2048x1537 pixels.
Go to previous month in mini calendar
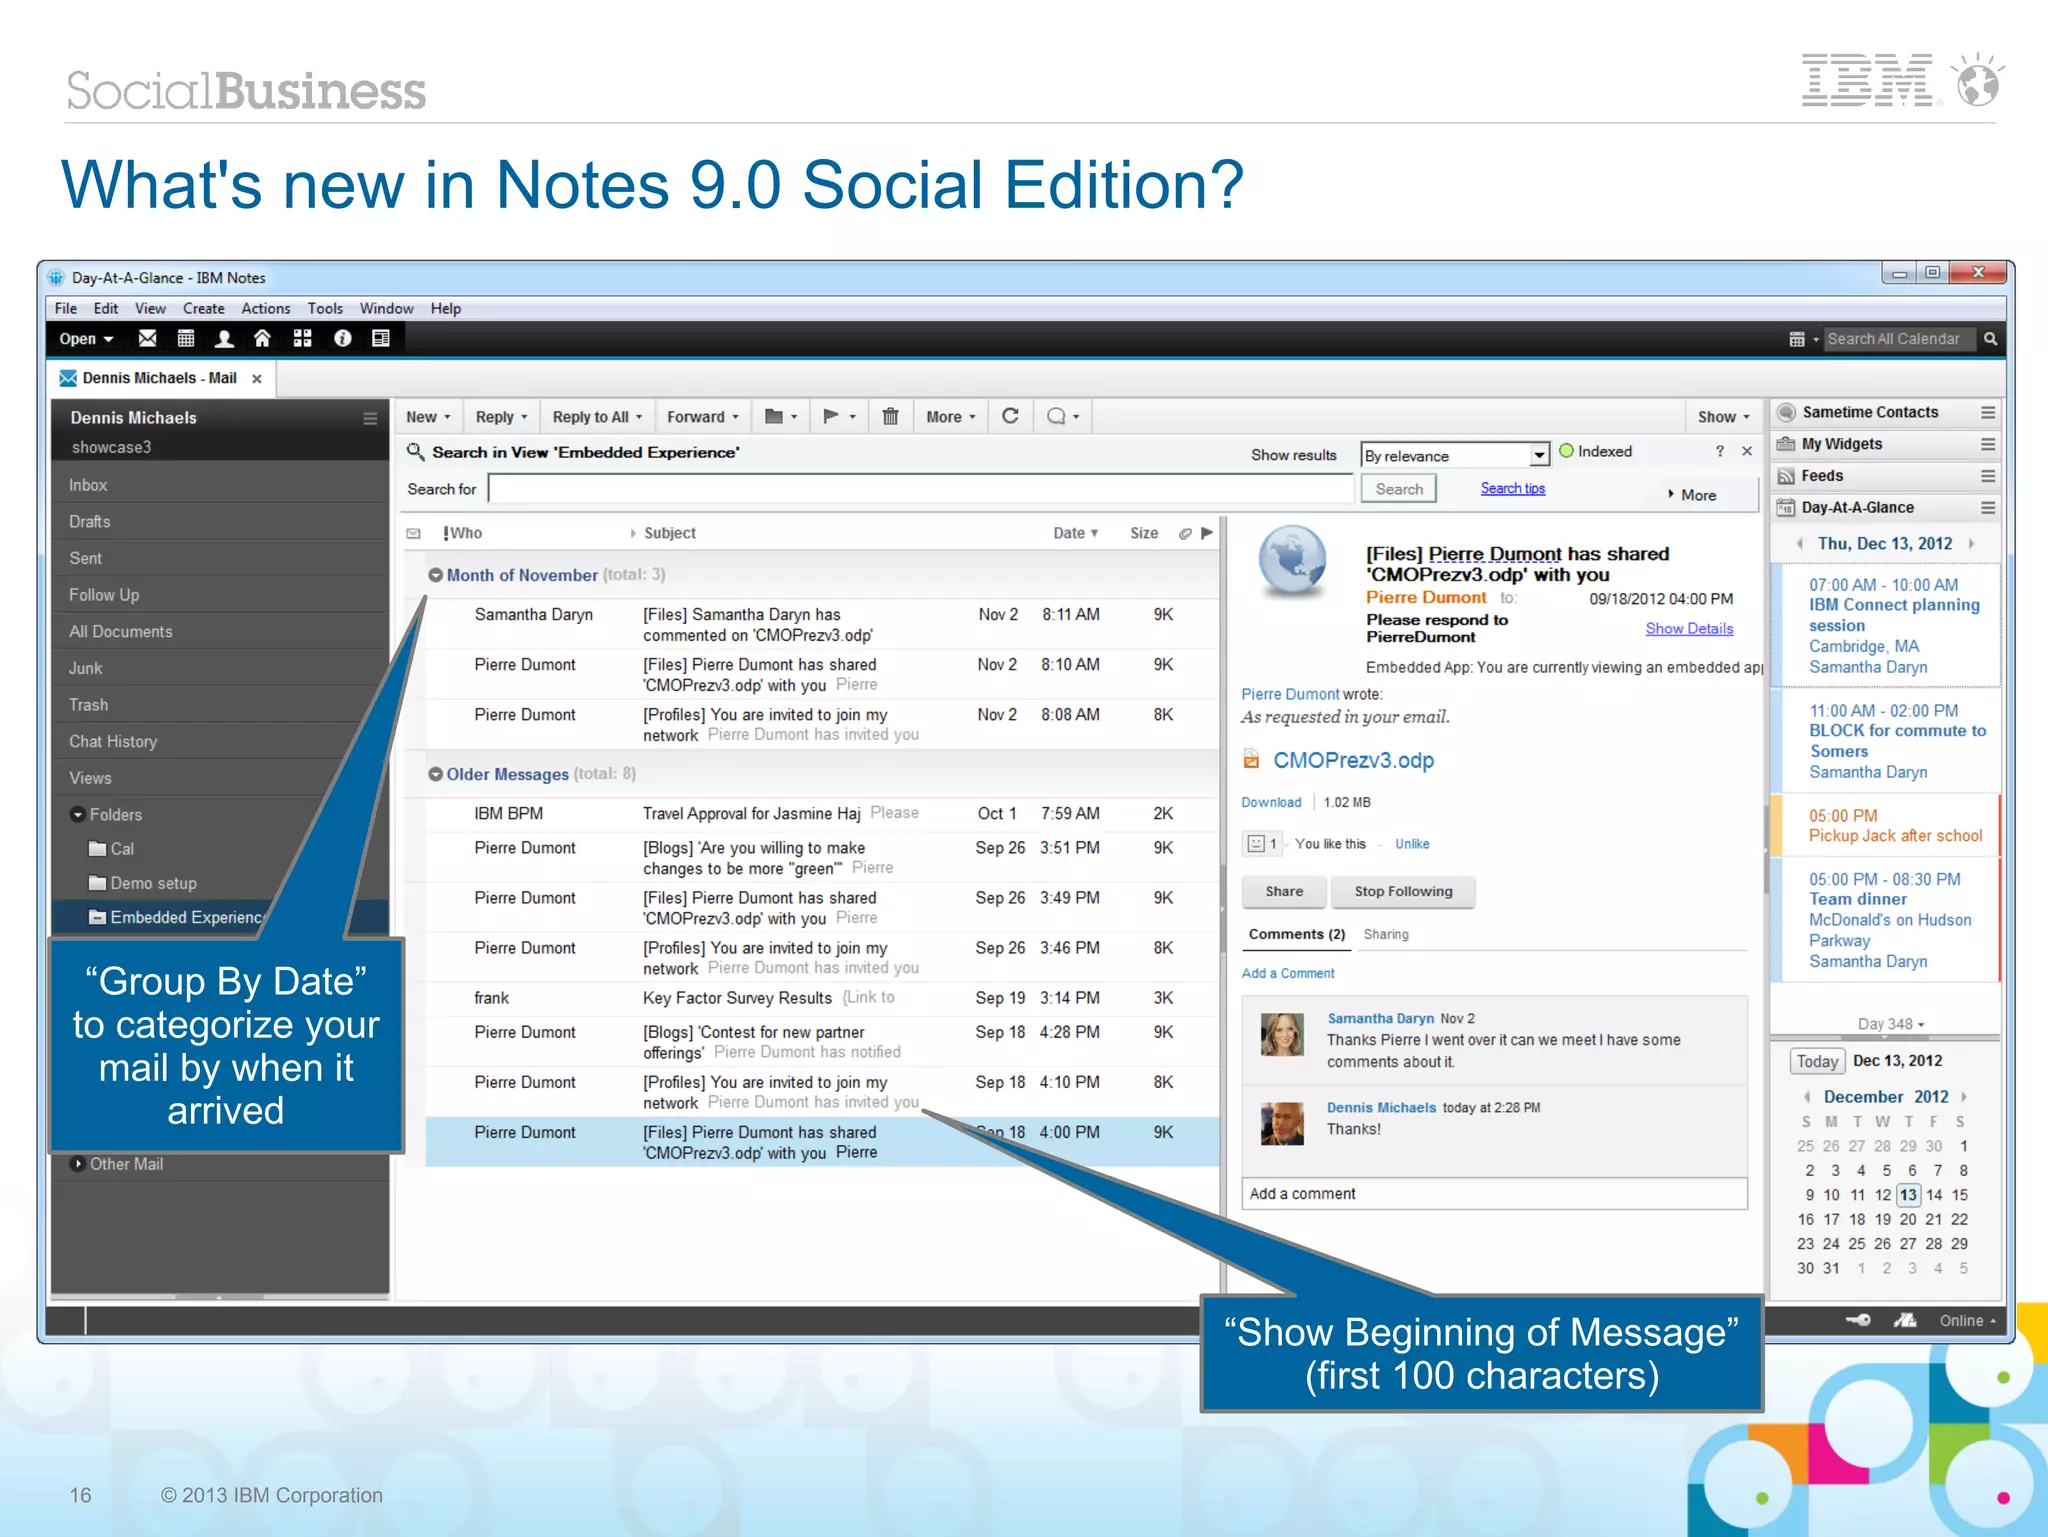tap(1807, 1097)
